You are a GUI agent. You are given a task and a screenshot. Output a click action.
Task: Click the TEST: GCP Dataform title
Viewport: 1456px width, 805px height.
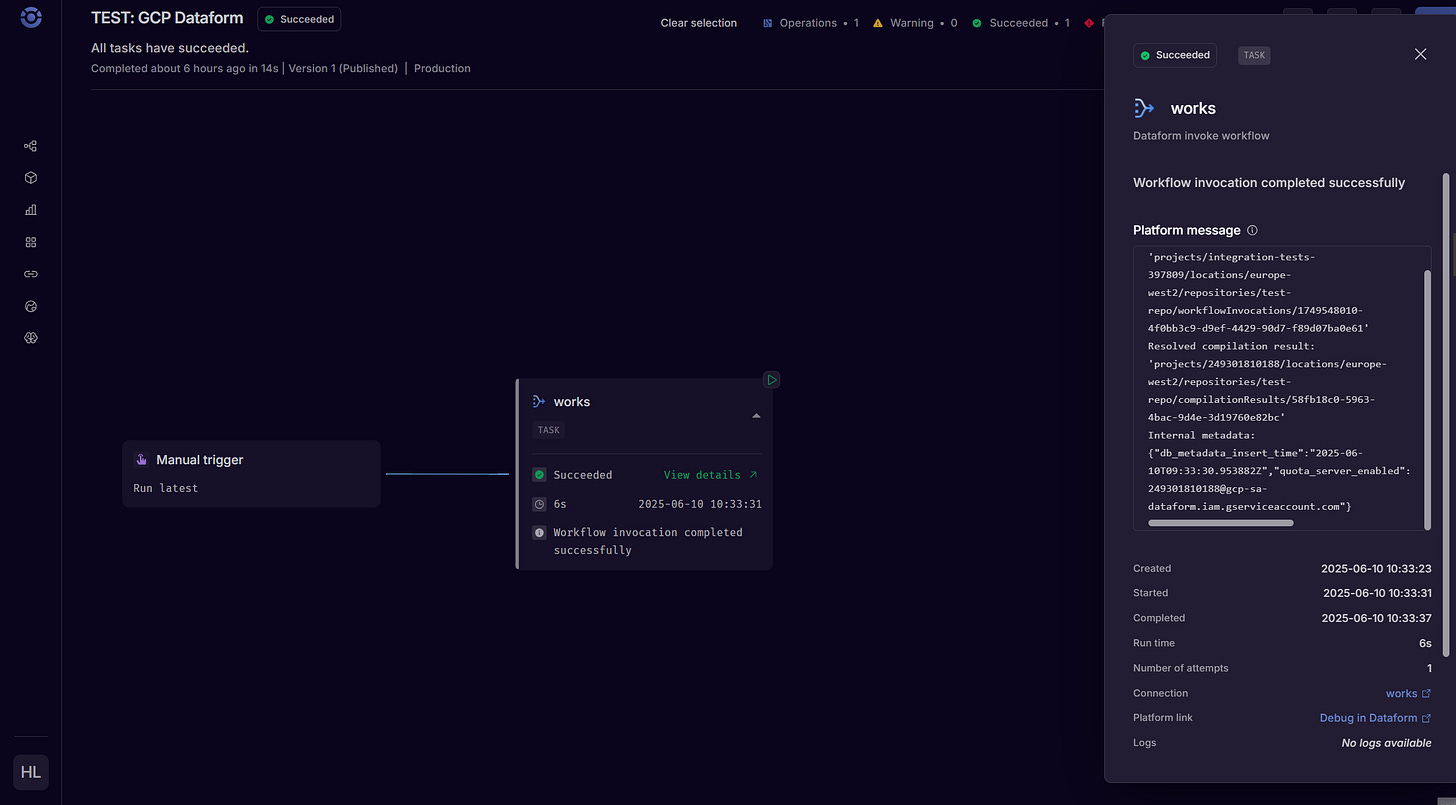(167, 18)
